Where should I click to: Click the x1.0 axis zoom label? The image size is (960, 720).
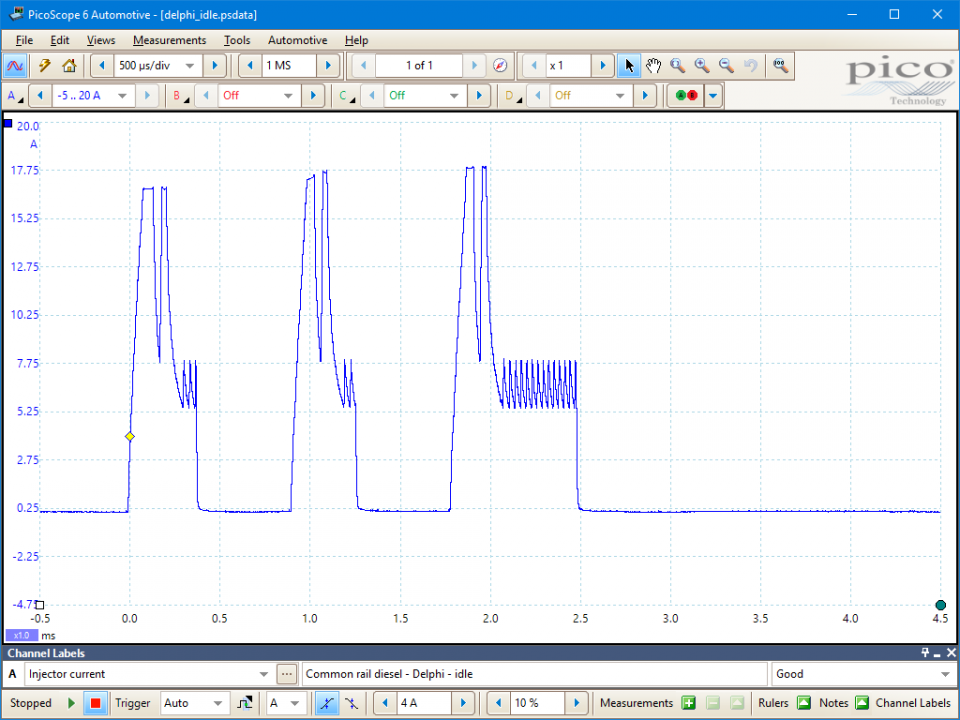(22, 636)
